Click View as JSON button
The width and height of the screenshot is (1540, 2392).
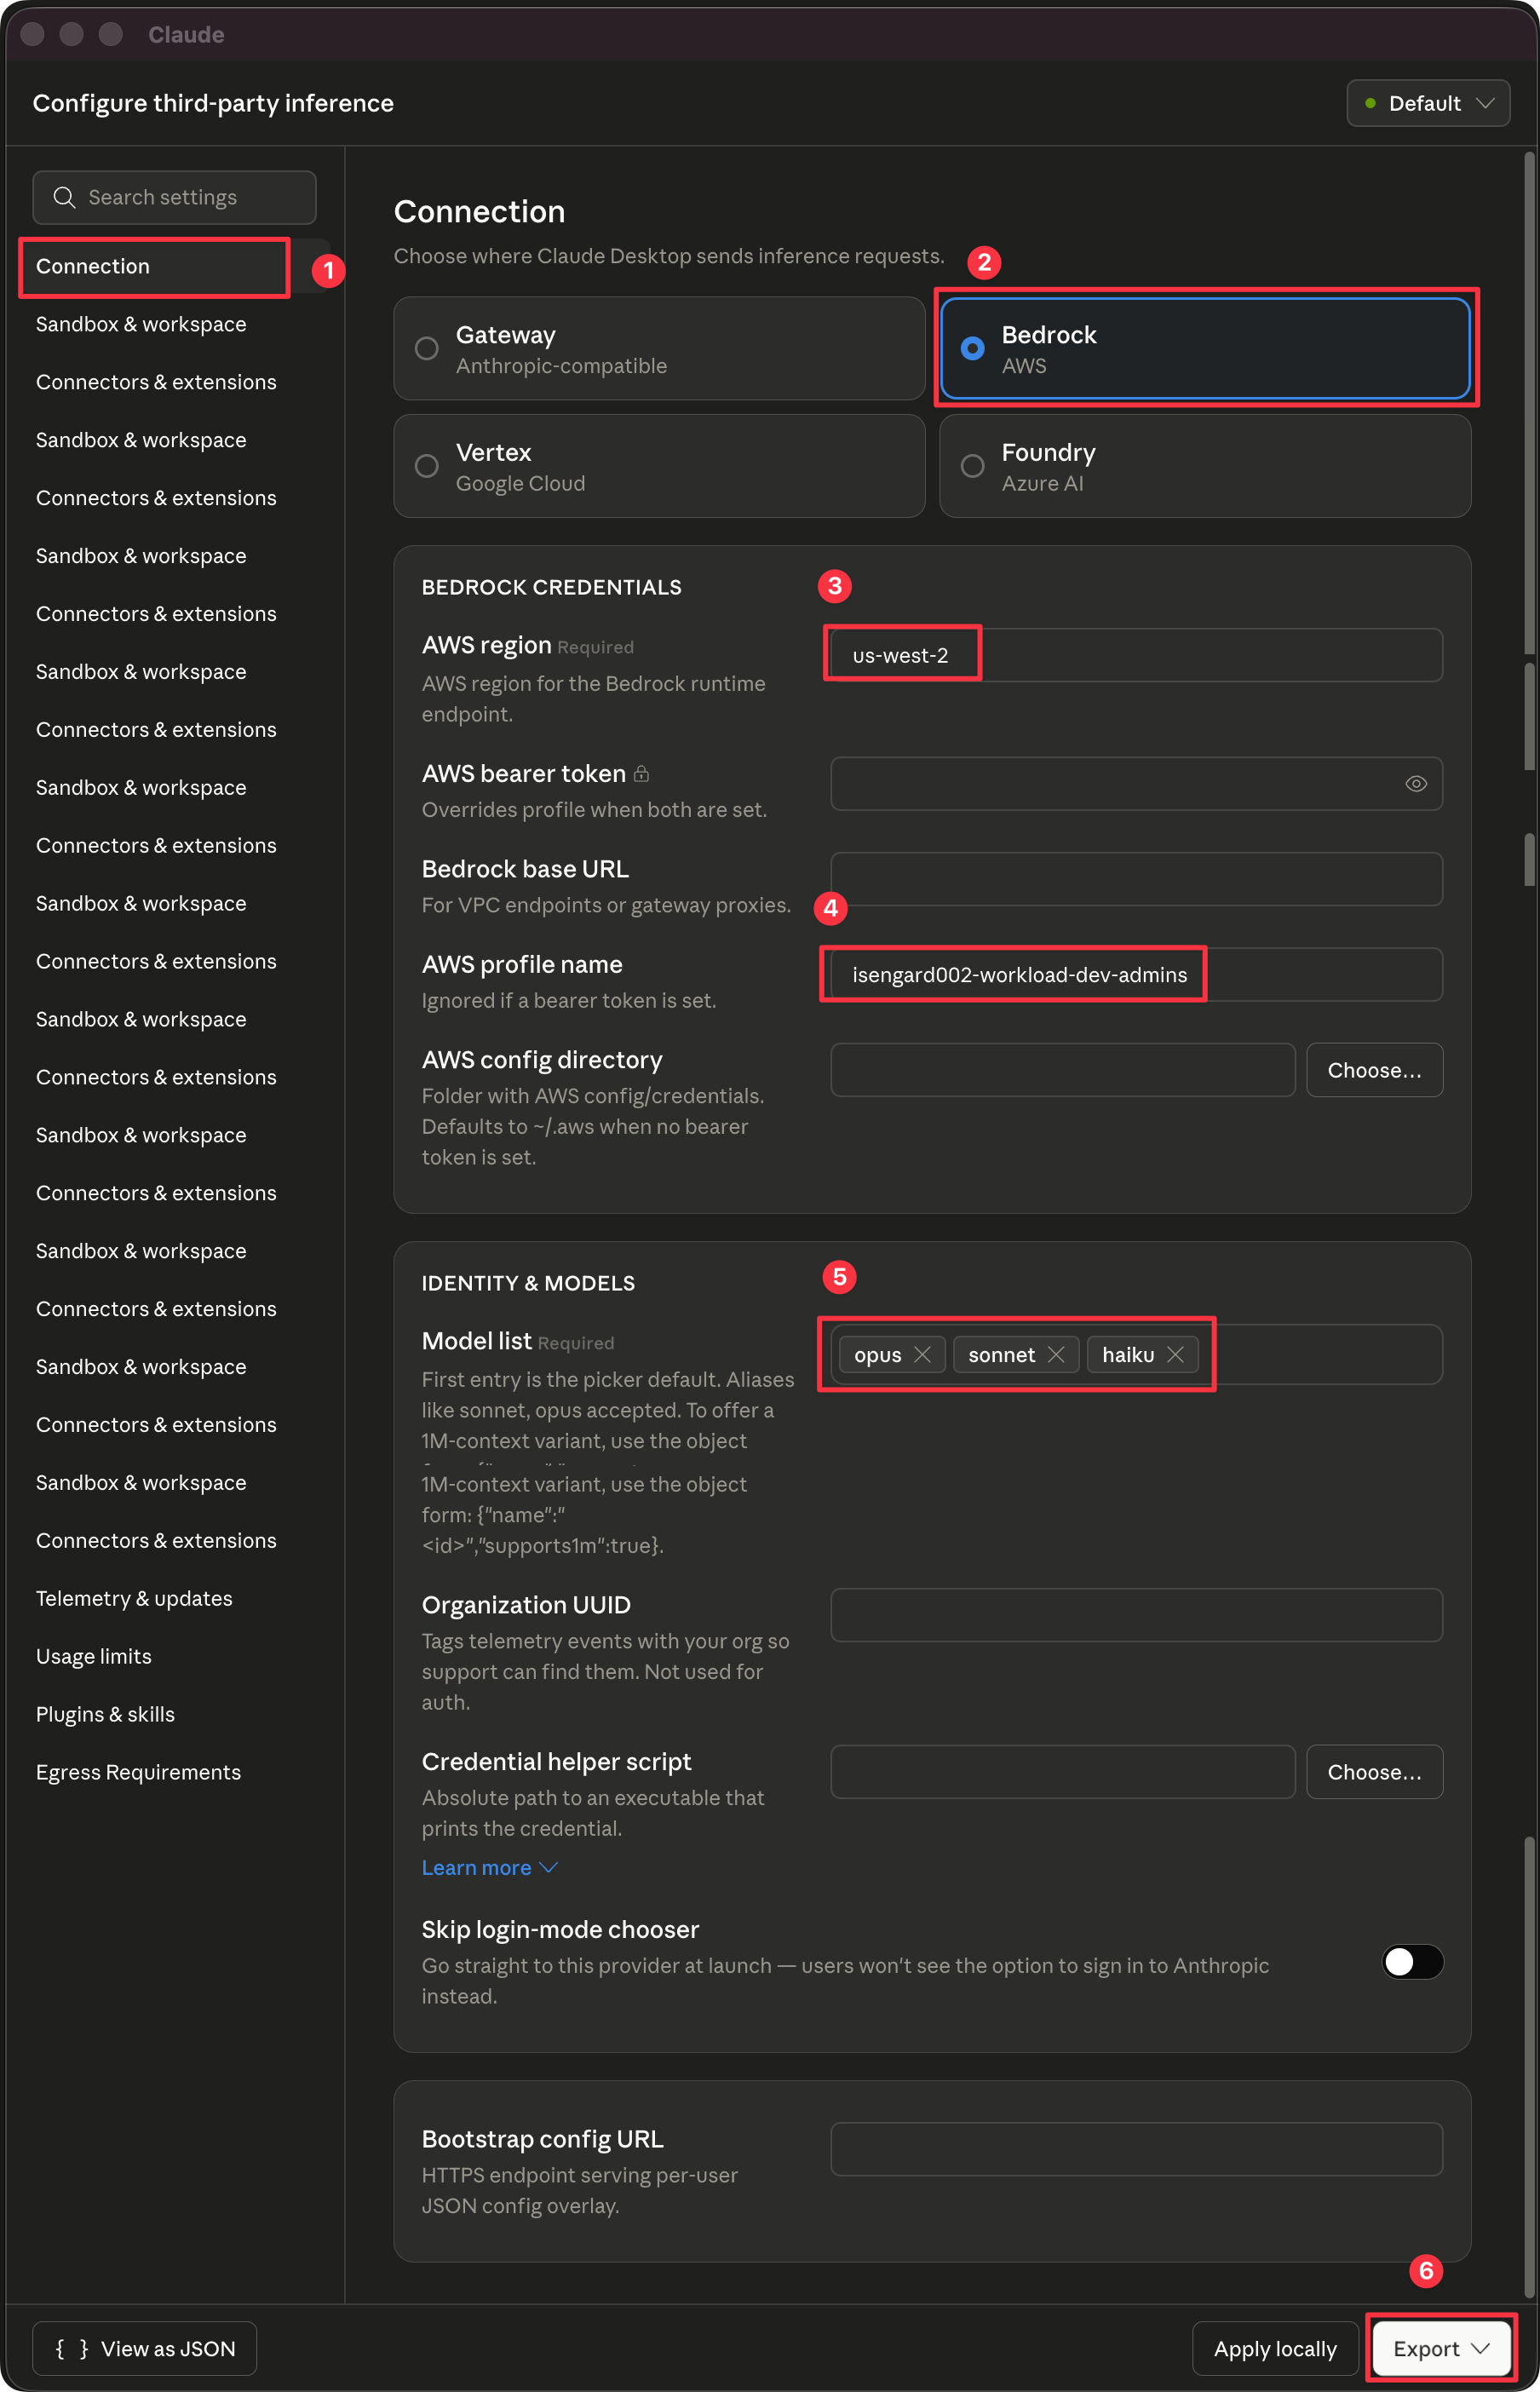pyautogui.click(x=144, y=2348)
